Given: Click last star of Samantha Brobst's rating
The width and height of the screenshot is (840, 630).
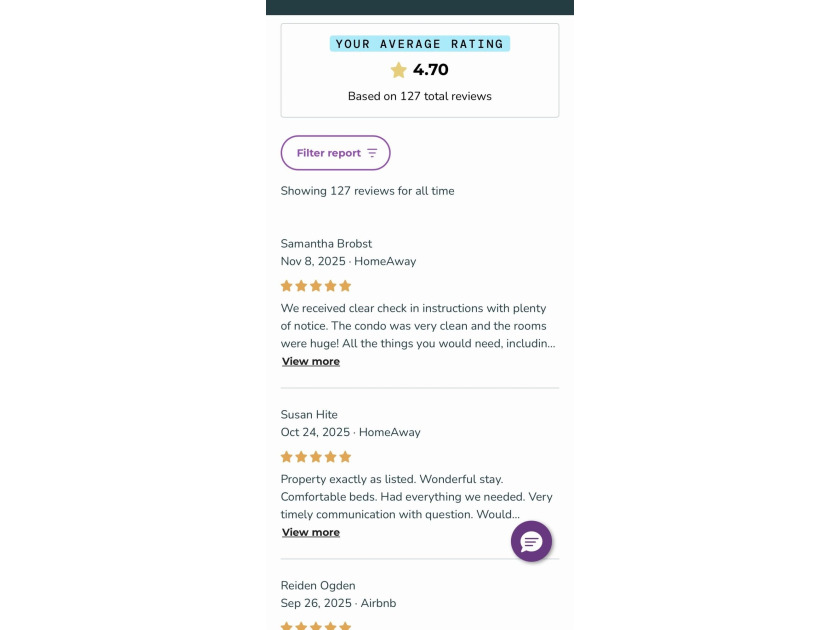Looking at the screenshot, I should tap(346, 286).
